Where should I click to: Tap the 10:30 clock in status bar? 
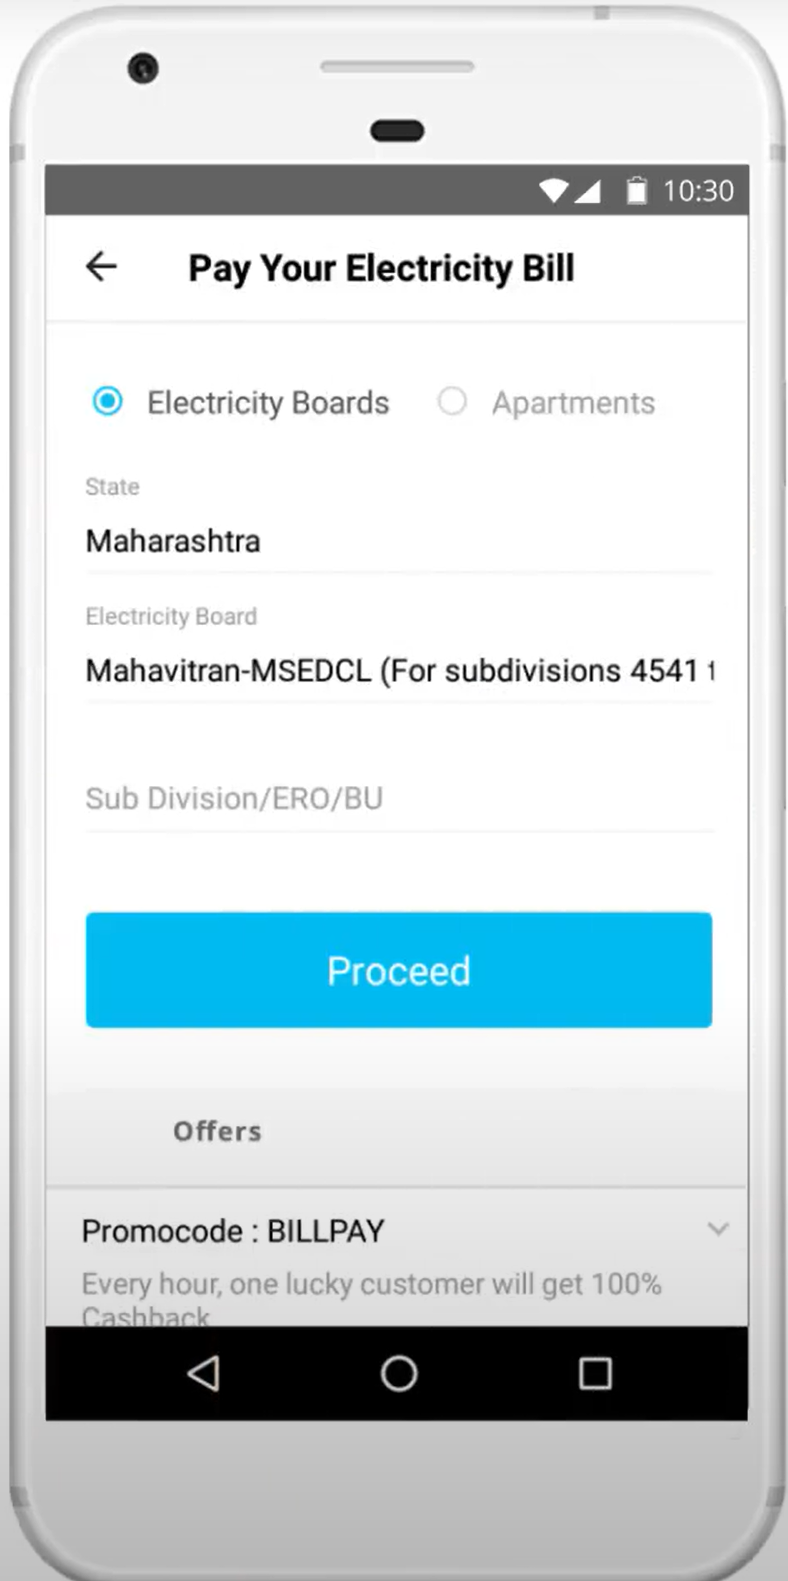coord(698,190)
